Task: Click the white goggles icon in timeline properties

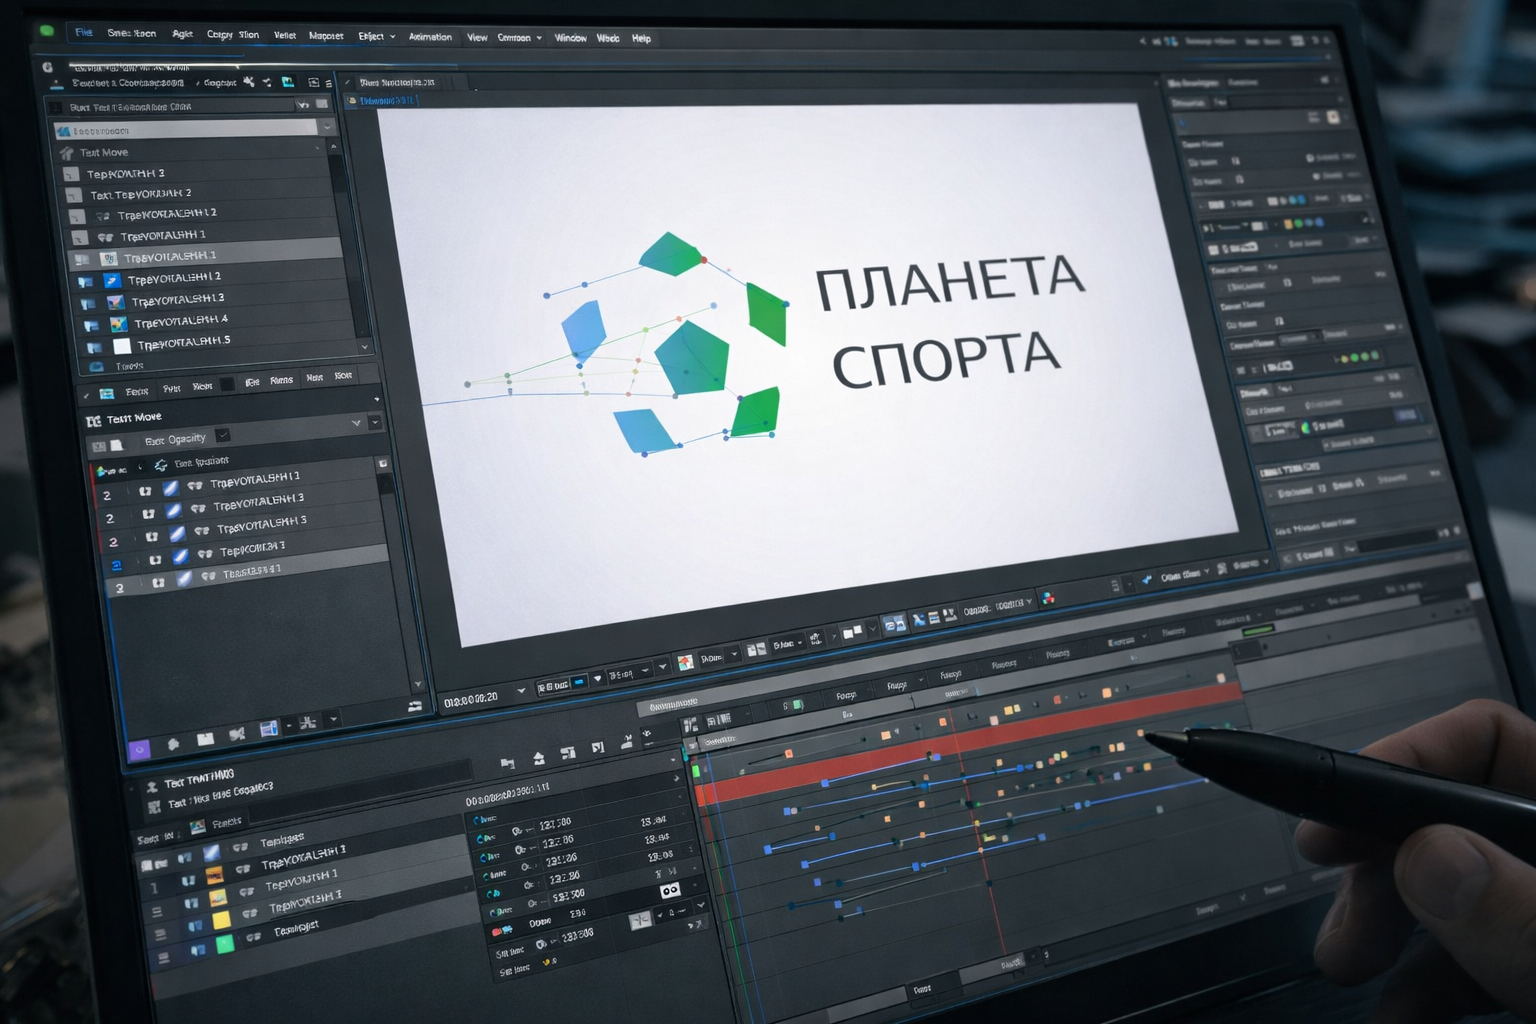Action: tap(670, 890)
